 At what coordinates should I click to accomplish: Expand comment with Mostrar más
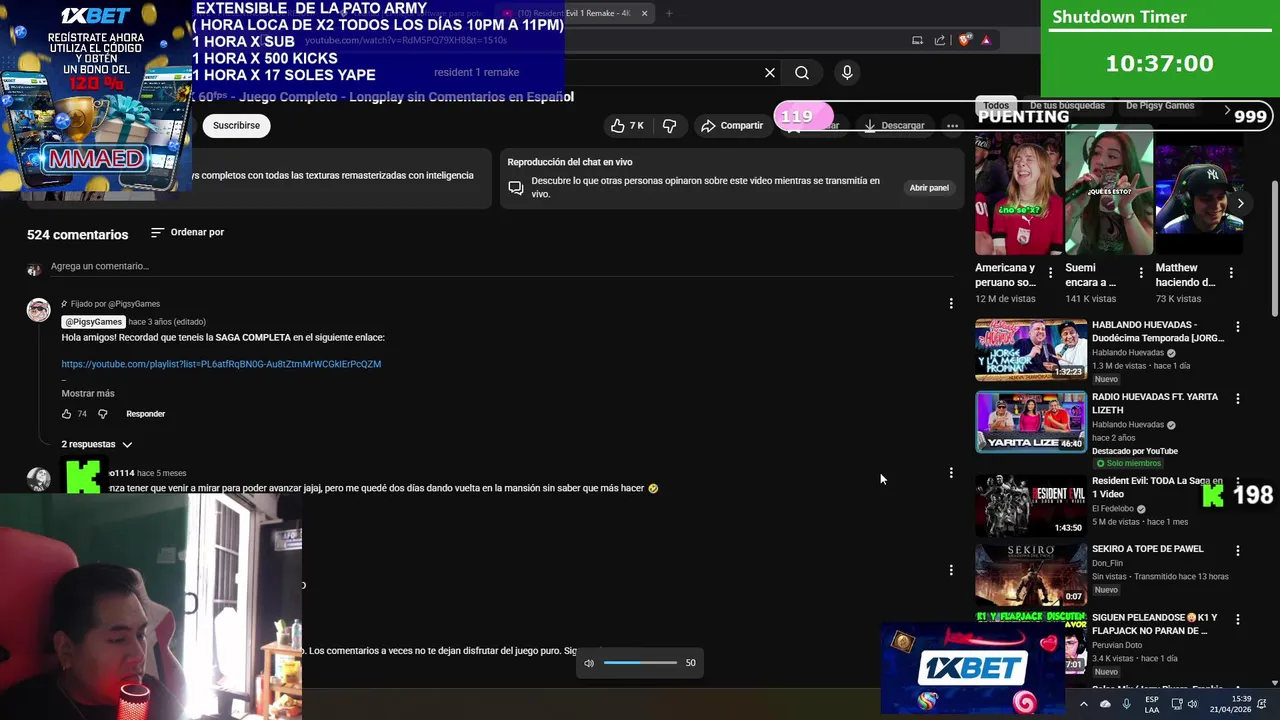[88, 393]
